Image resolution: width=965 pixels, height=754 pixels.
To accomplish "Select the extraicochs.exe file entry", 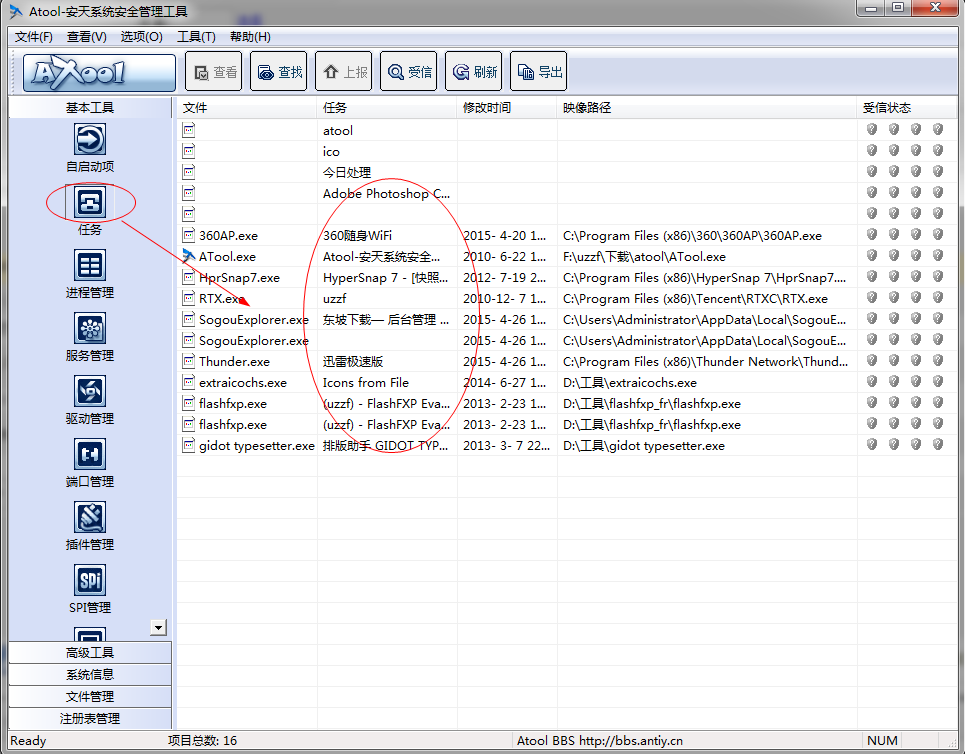I will point(243,382).
